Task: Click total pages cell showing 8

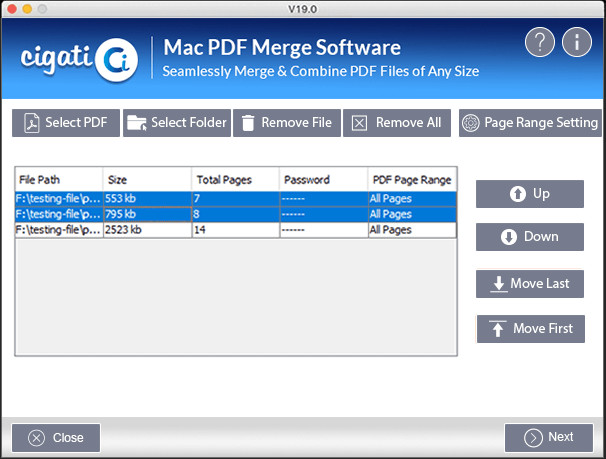Action: (x=235, y=214)
